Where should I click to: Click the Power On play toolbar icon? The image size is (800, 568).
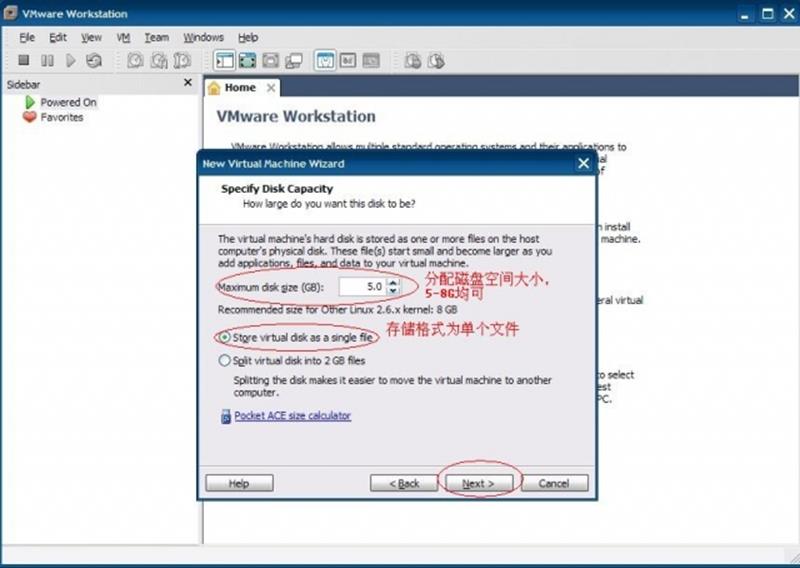click(70, 61)
